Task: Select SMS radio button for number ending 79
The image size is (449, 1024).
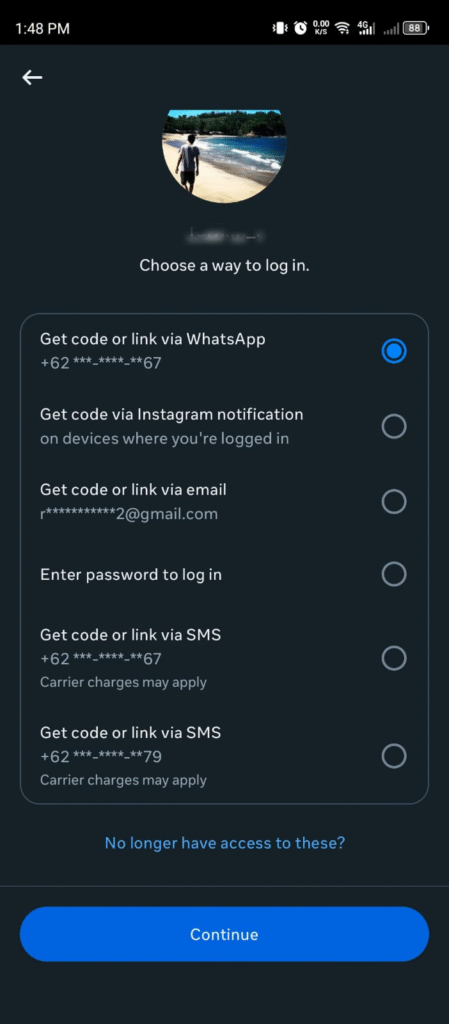Action: (x=394, y=756)
